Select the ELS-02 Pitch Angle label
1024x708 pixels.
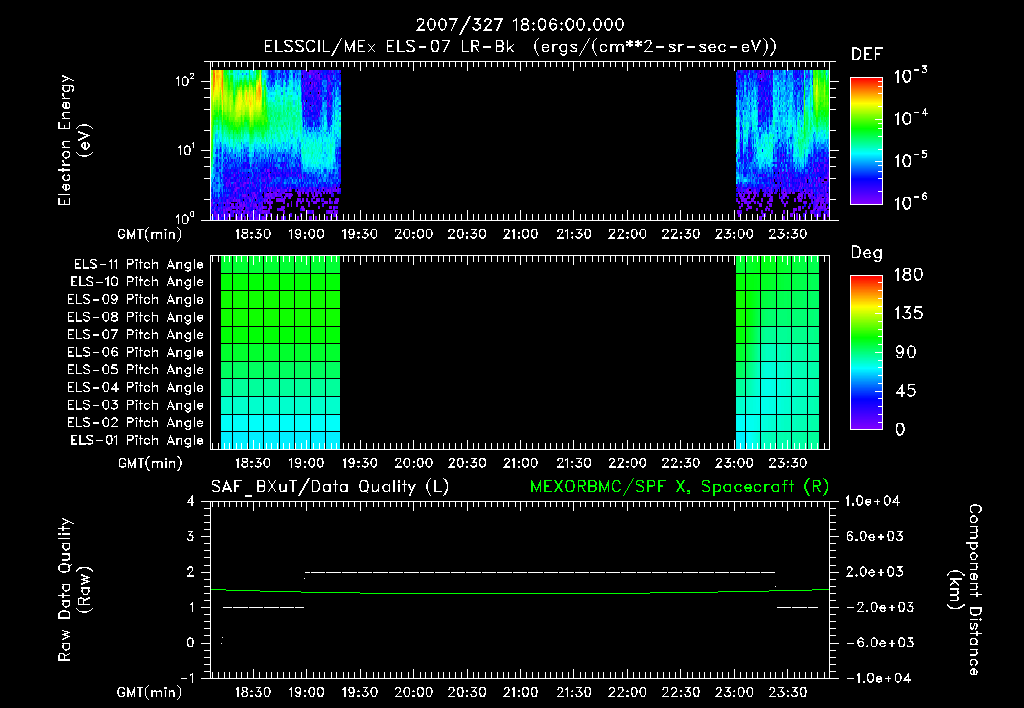tap(135, 423)
